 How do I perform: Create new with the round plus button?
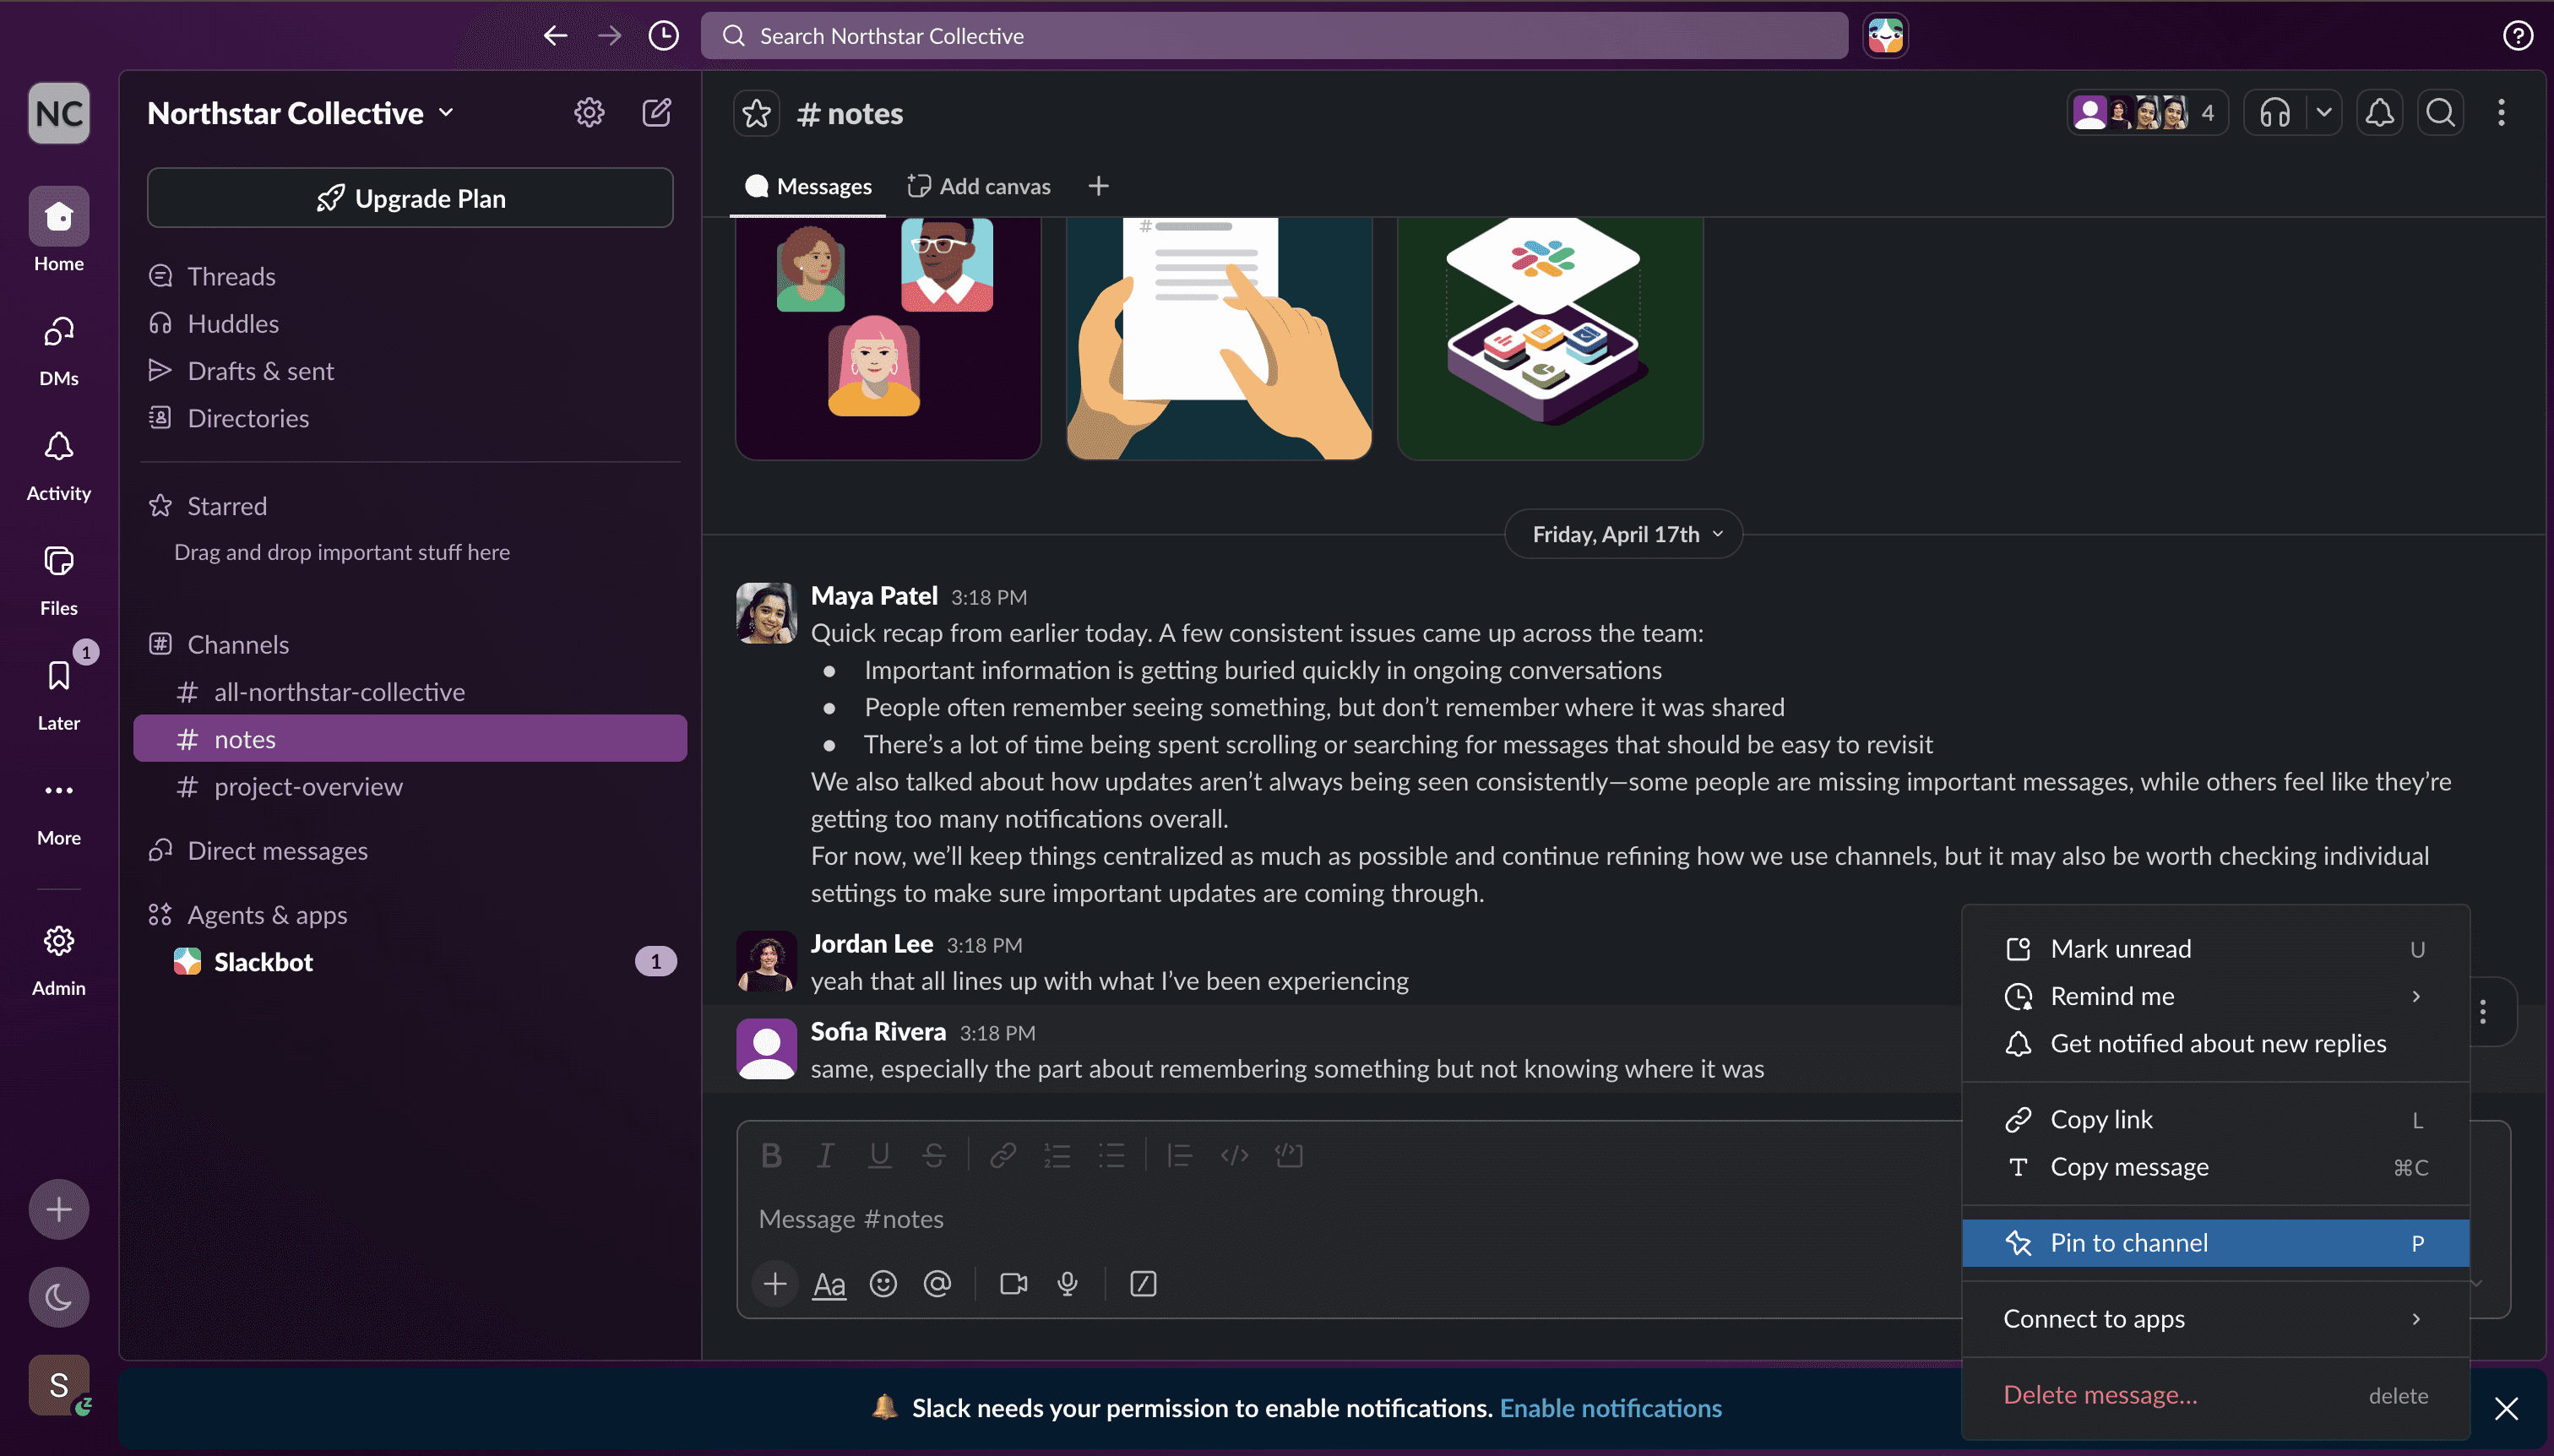tap(59, 1209)
